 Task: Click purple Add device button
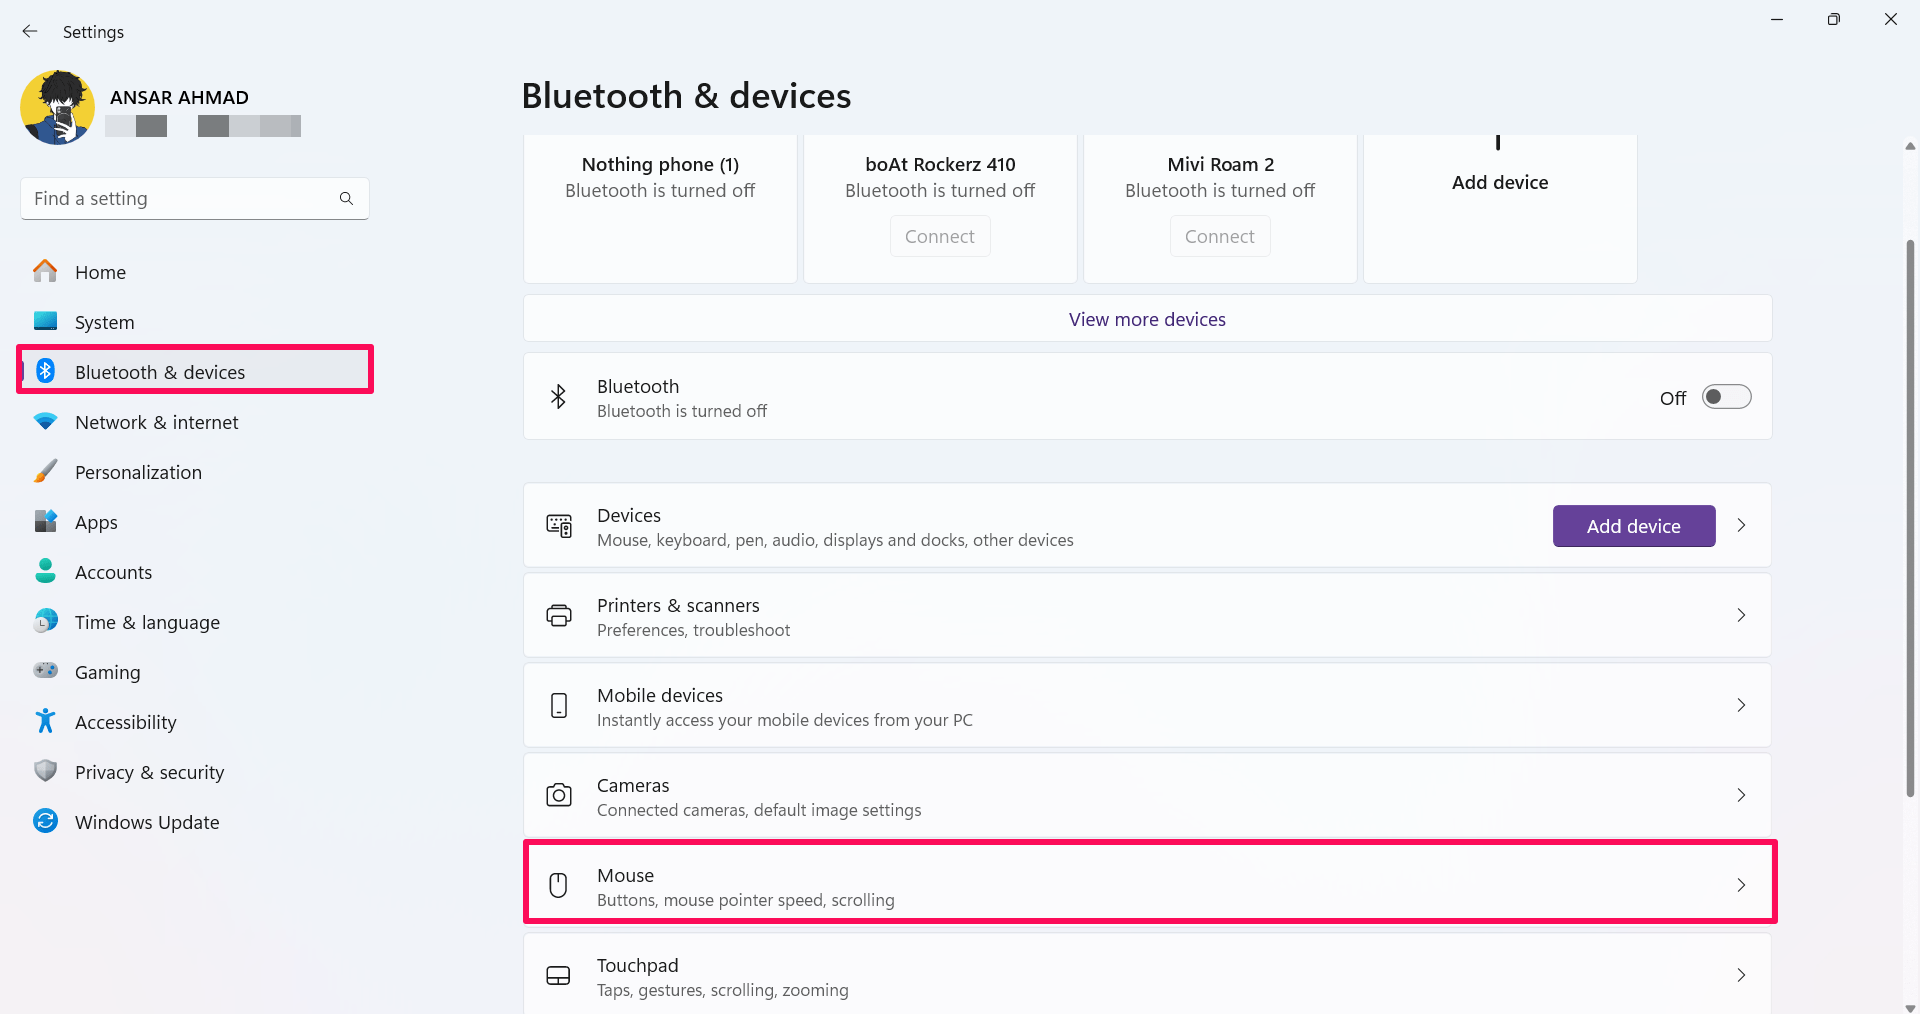[1634, 526]
